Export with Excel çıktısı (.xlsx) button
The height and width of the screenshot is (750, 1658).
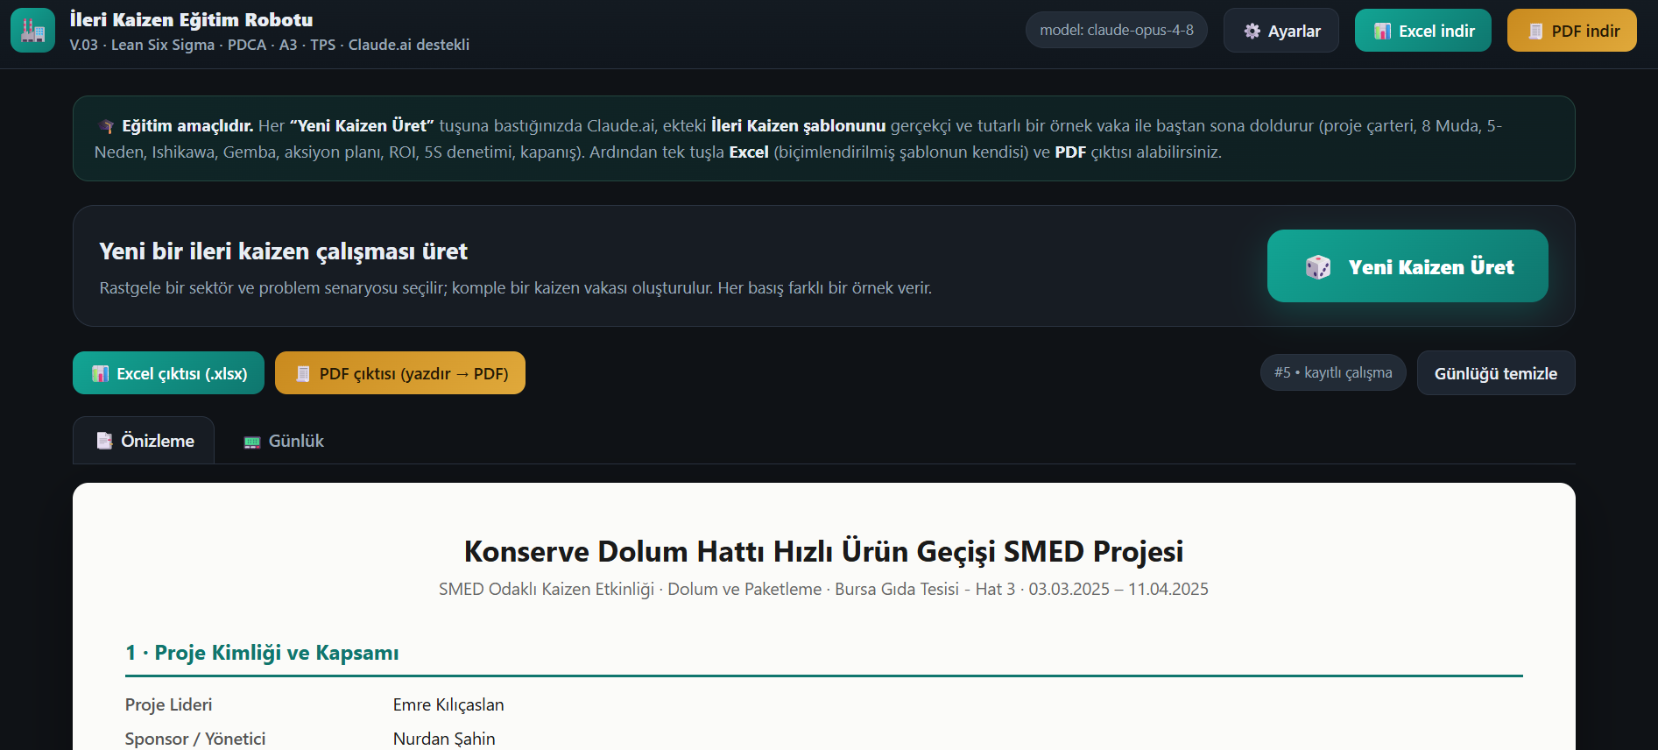(169, 373)
